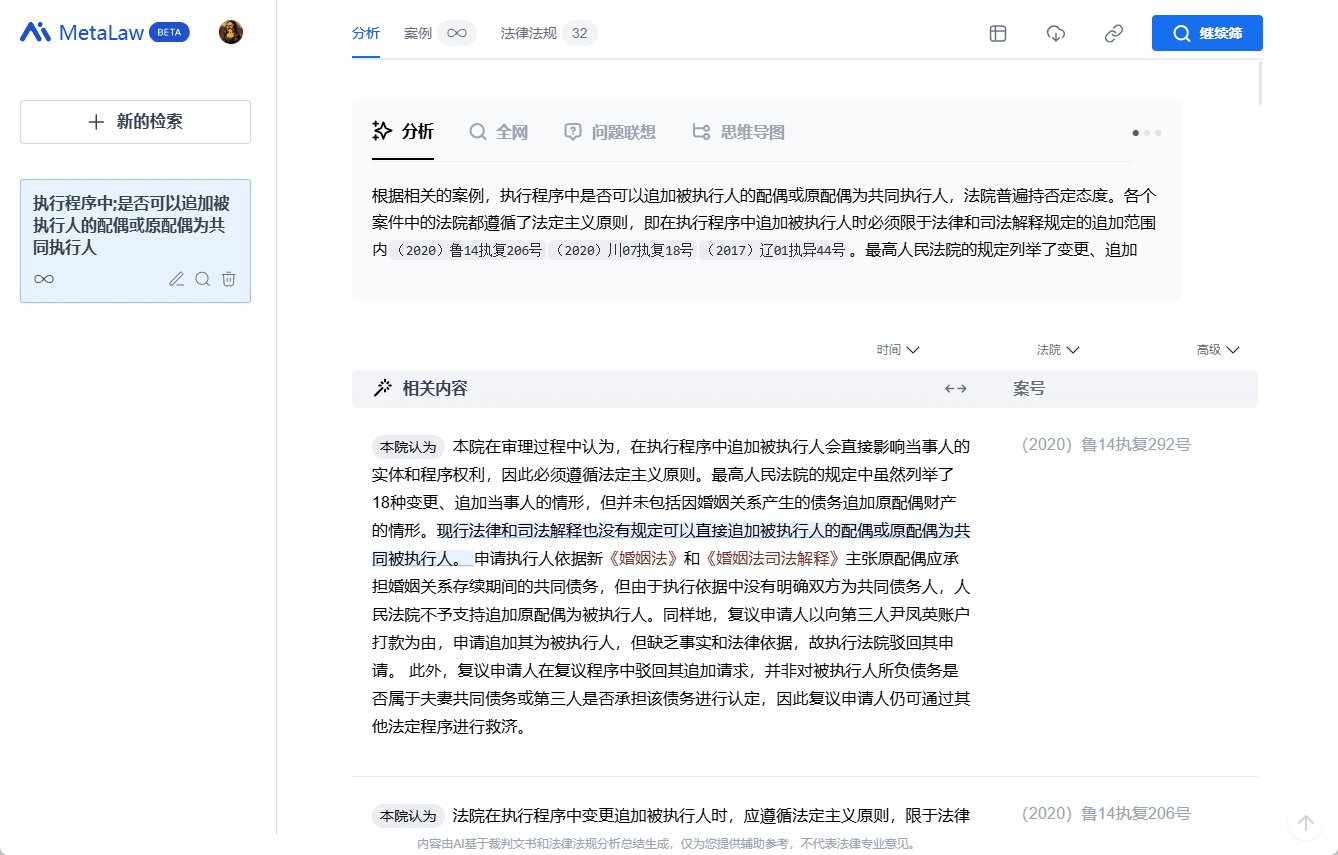Open the 全网 panel tab
Viewport: 1338px width, 855px height.
(x=498, y=132)
